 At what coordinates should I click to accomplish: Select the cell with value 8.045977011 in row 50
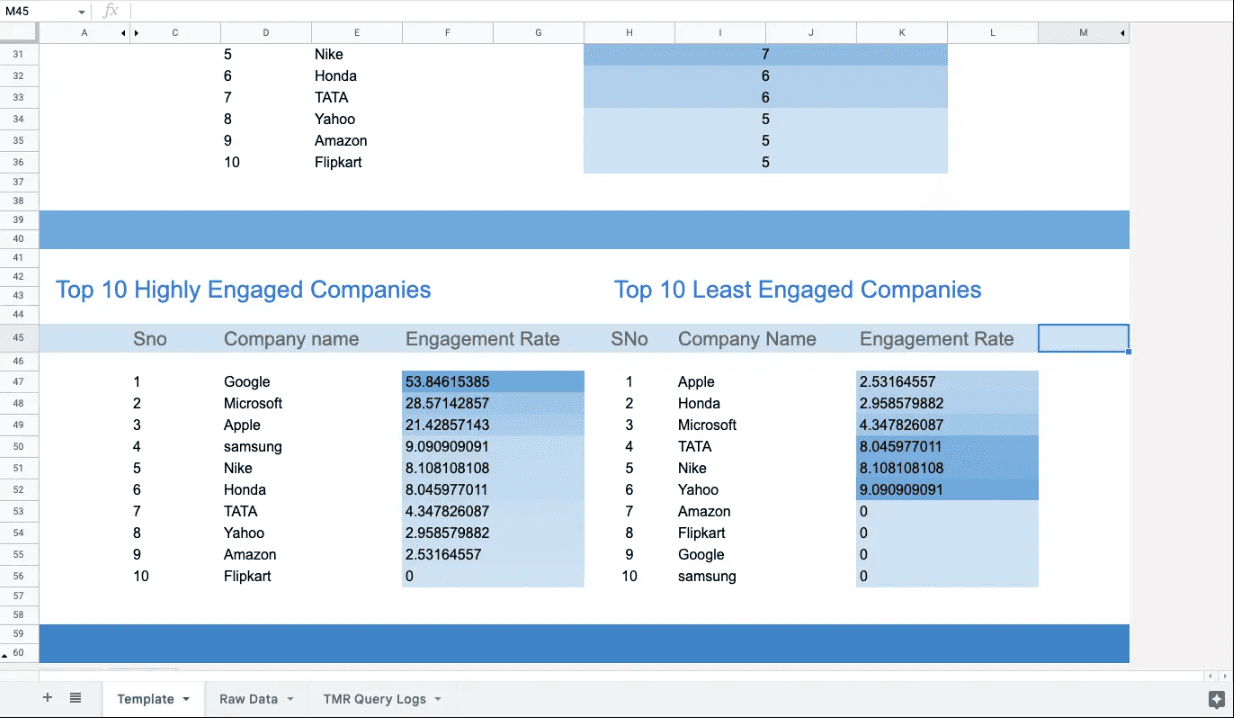(x=947, y=447)
